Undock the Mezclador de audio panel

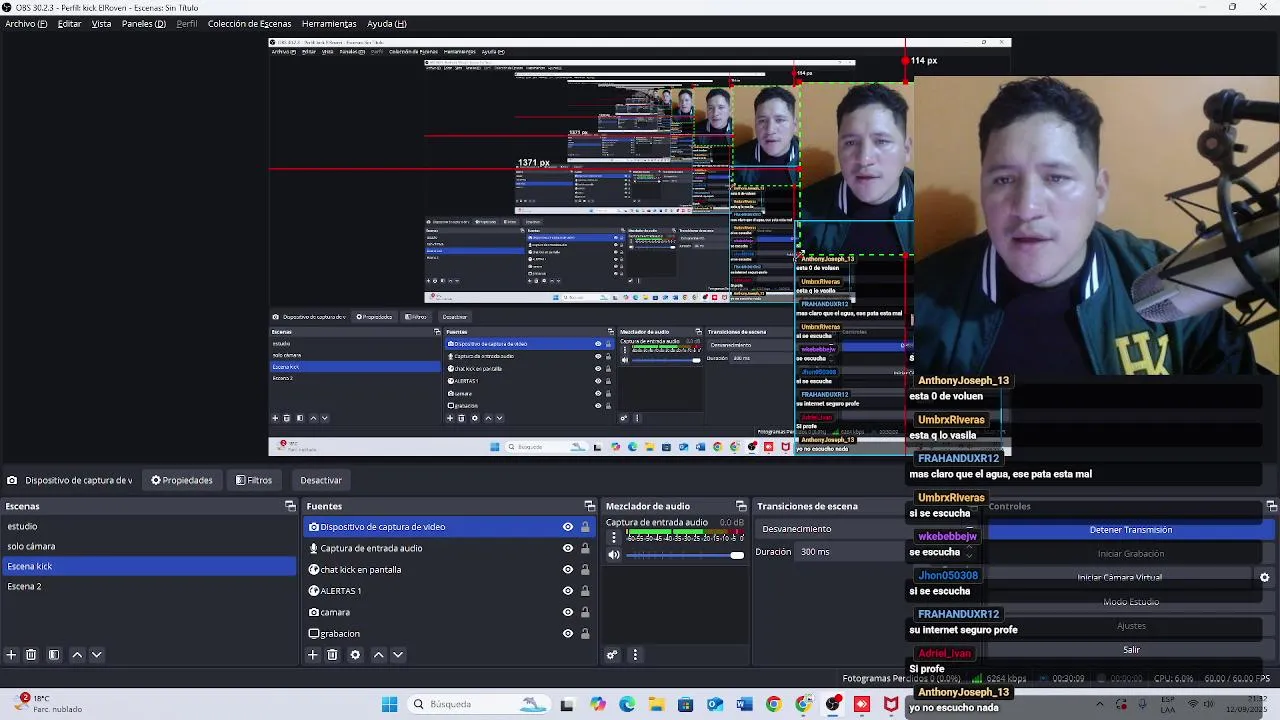click(x=741, y=506)
